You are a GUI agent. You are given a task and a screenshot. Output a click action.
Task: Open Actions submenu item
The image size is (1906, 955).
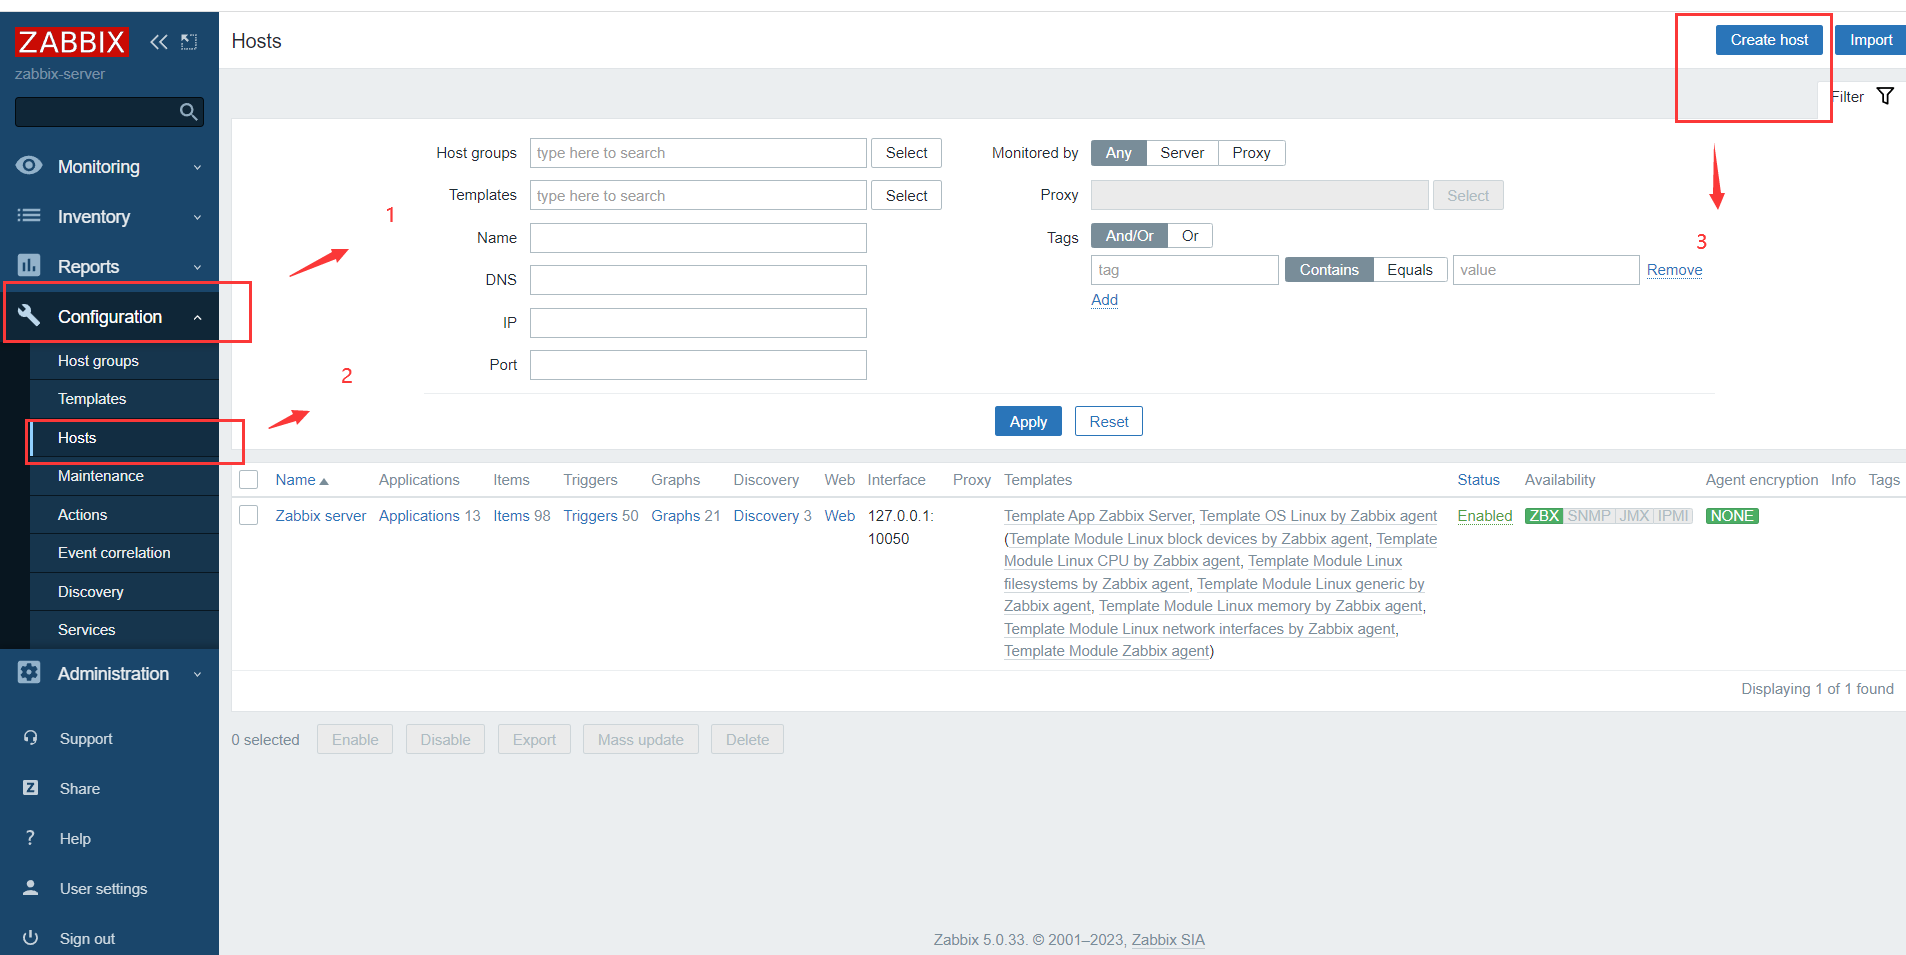point(124,515)
